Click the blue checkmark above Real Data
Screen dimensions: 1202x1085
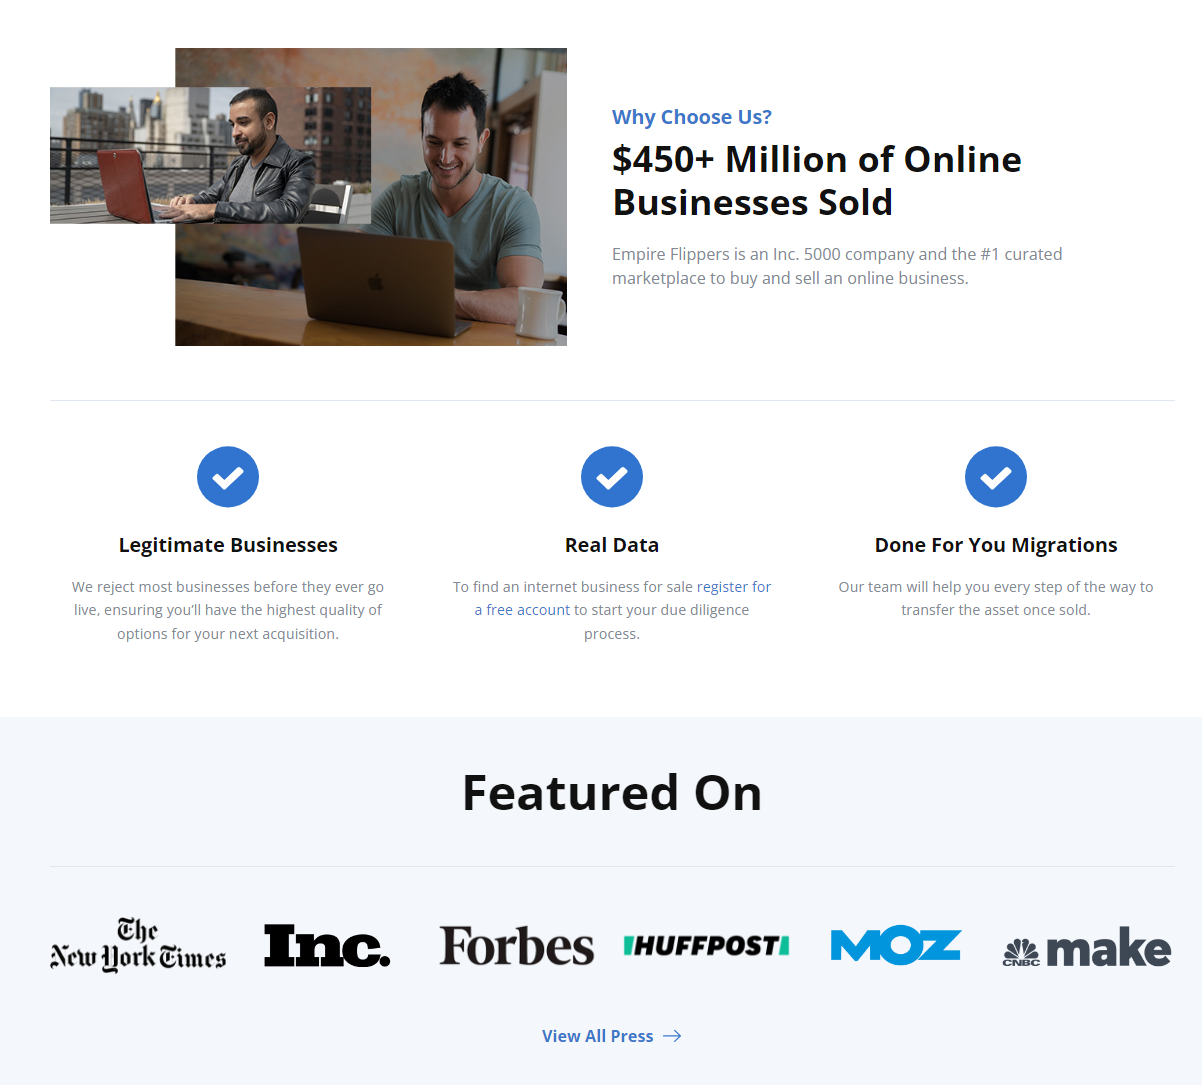[612, 477]
